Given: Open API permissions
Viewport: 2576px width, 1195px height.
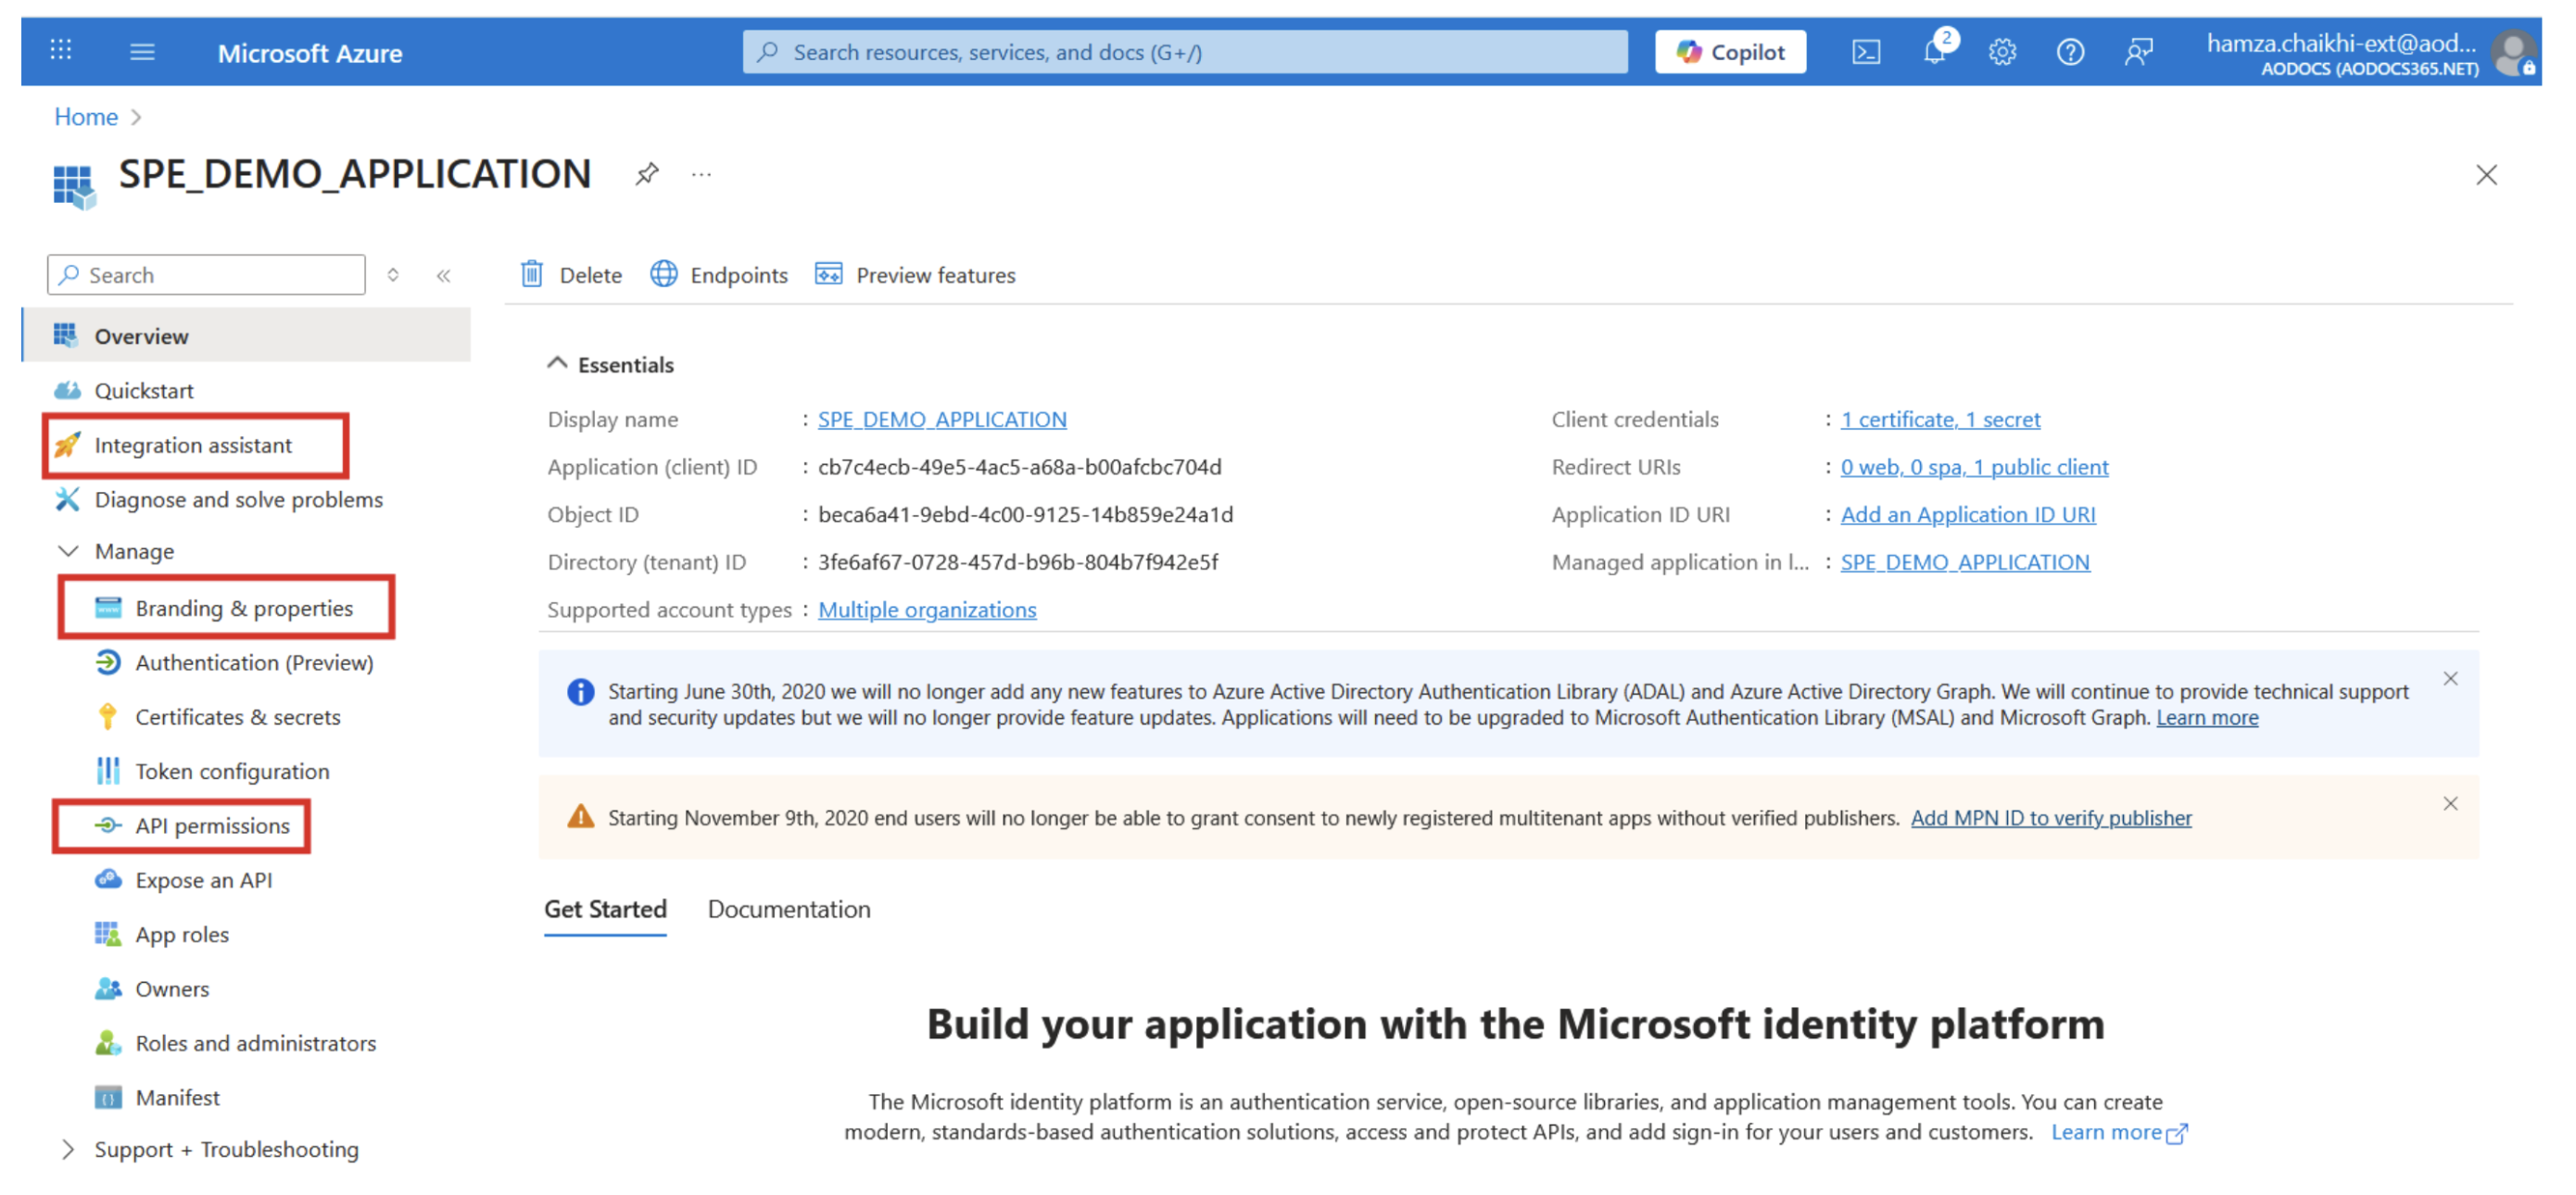Looking at the screenshot, I should 212,826.
